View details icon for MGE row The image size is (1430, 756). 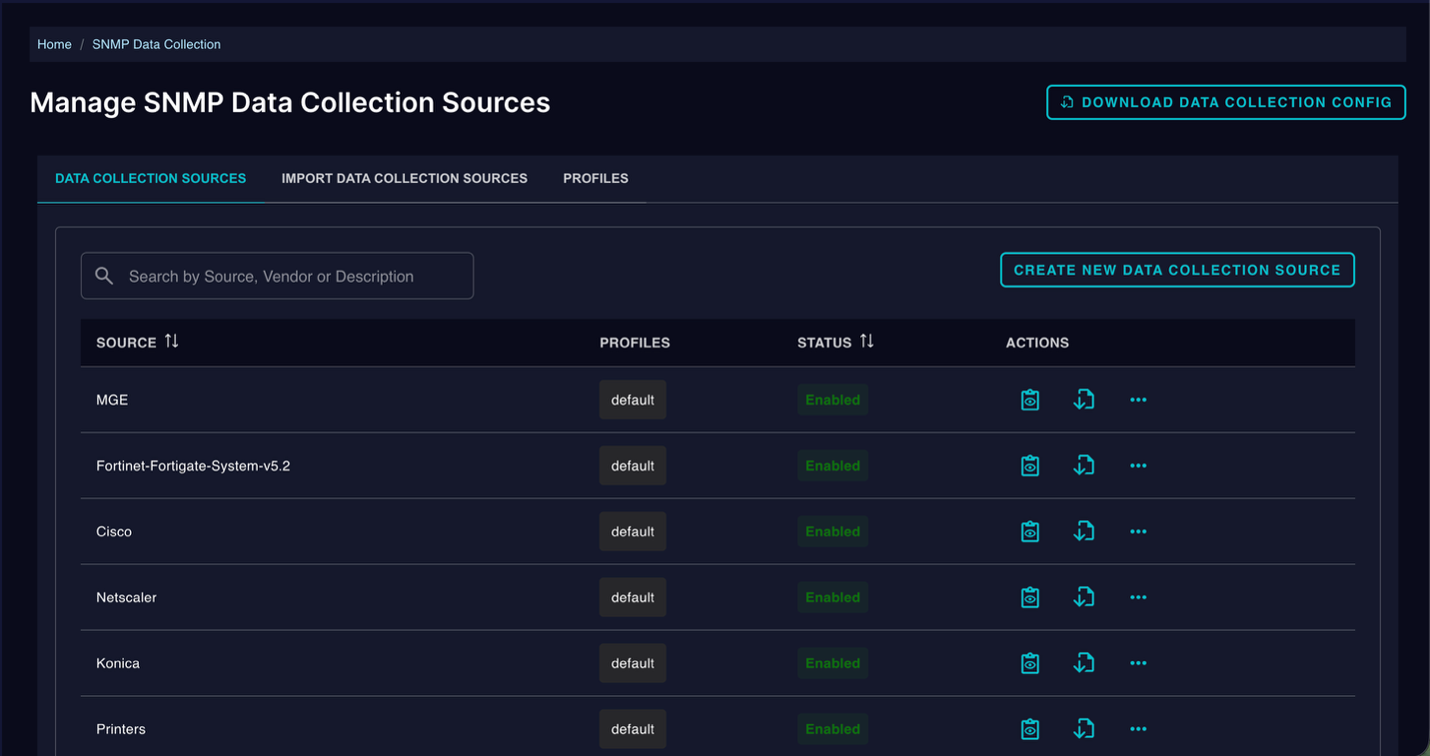point(1030,400)
